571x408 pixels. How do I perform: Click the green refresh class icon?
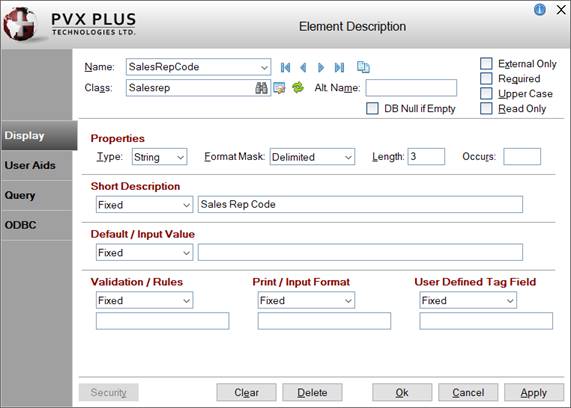click(298, 87)
